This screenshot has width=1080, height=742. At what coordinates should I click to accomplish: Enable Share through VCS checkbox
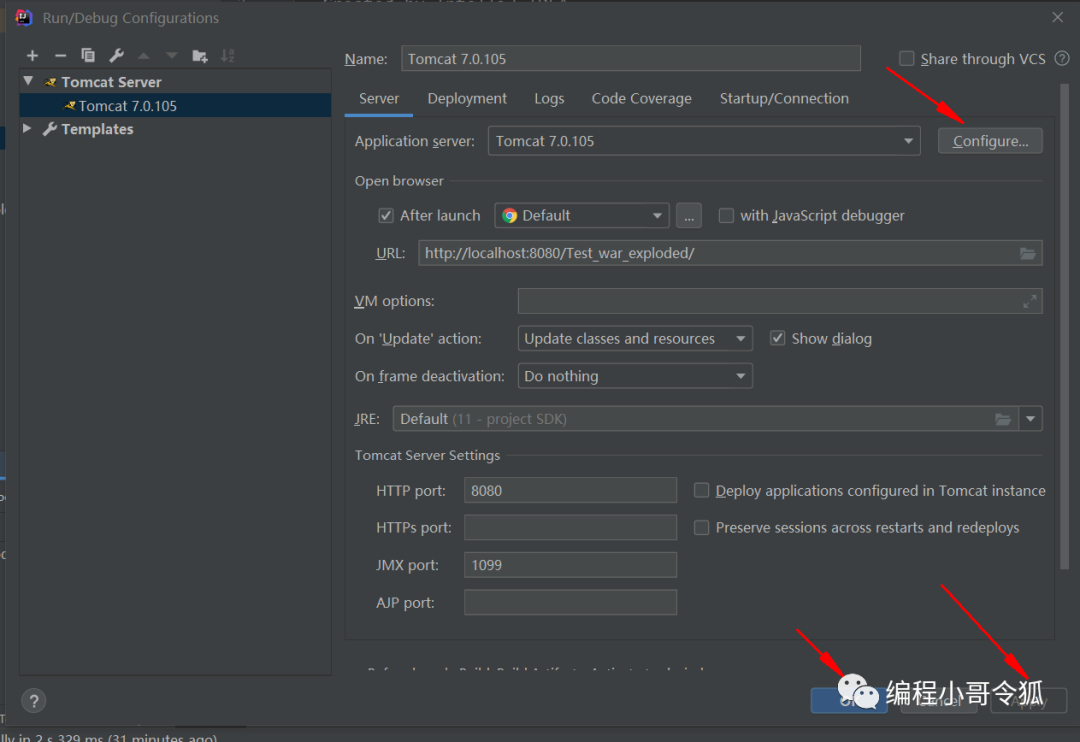[x=906, y=59]
